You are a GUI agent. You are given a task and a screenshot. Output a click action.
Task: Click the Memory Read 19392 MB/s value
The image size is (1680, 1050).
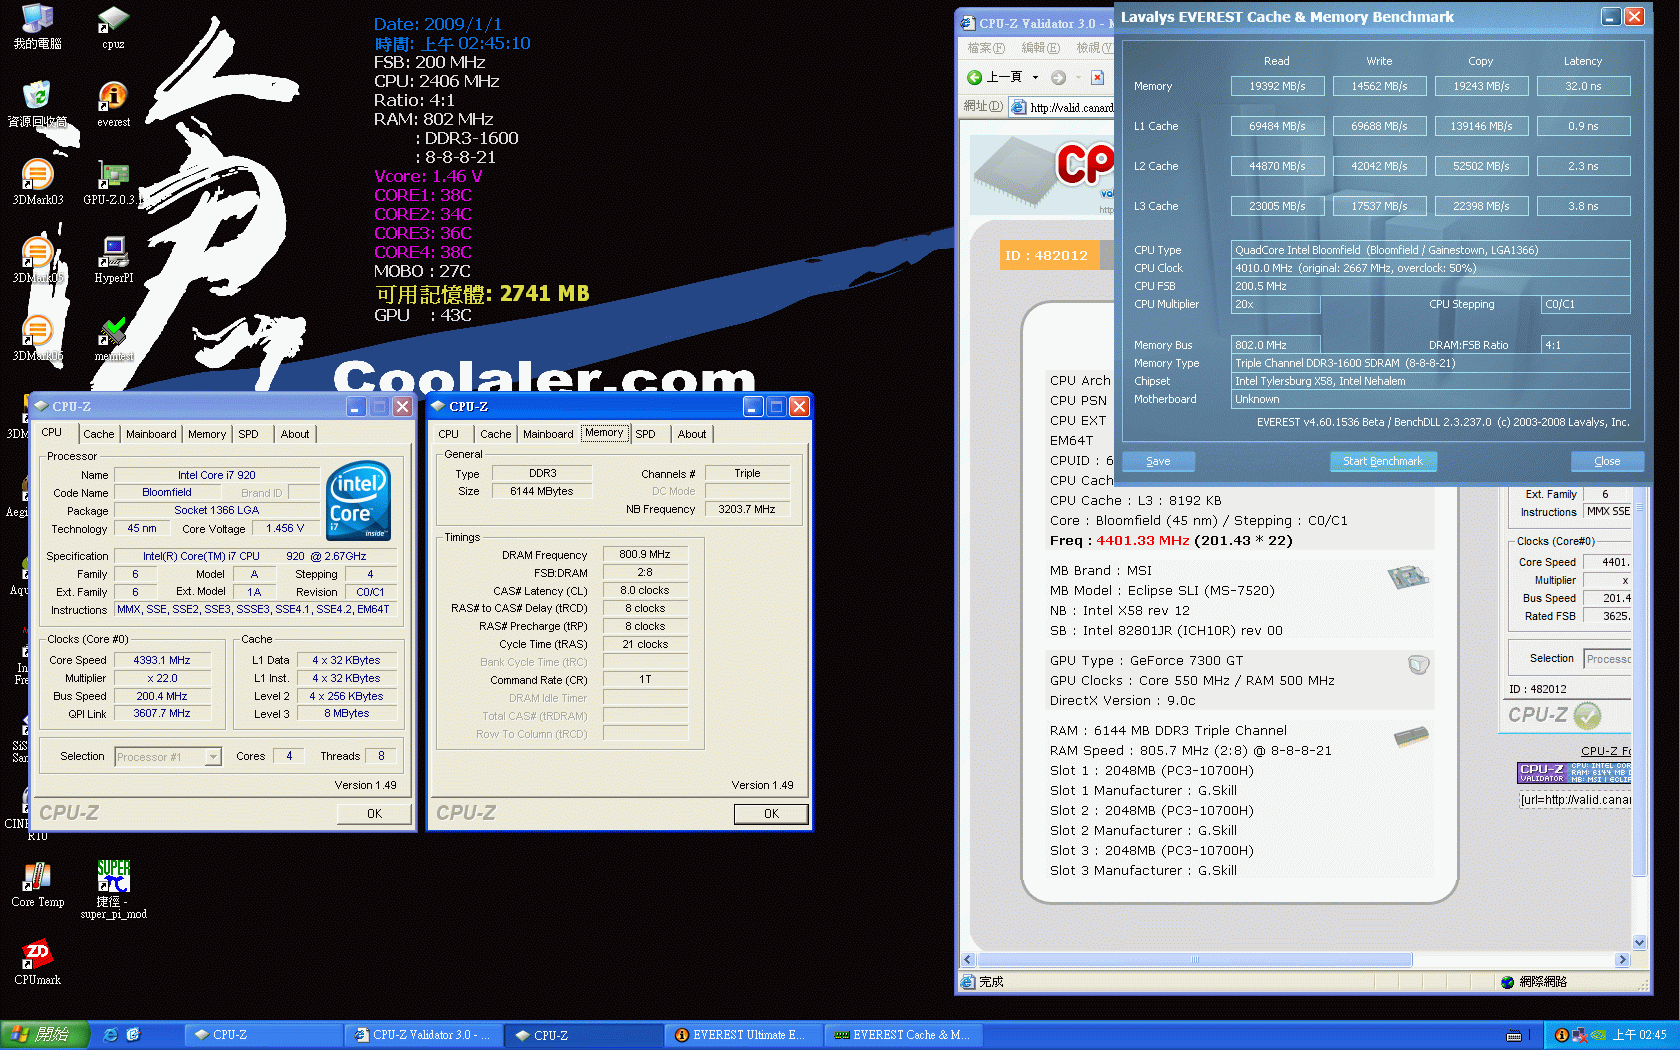(x=1277, y=86)
